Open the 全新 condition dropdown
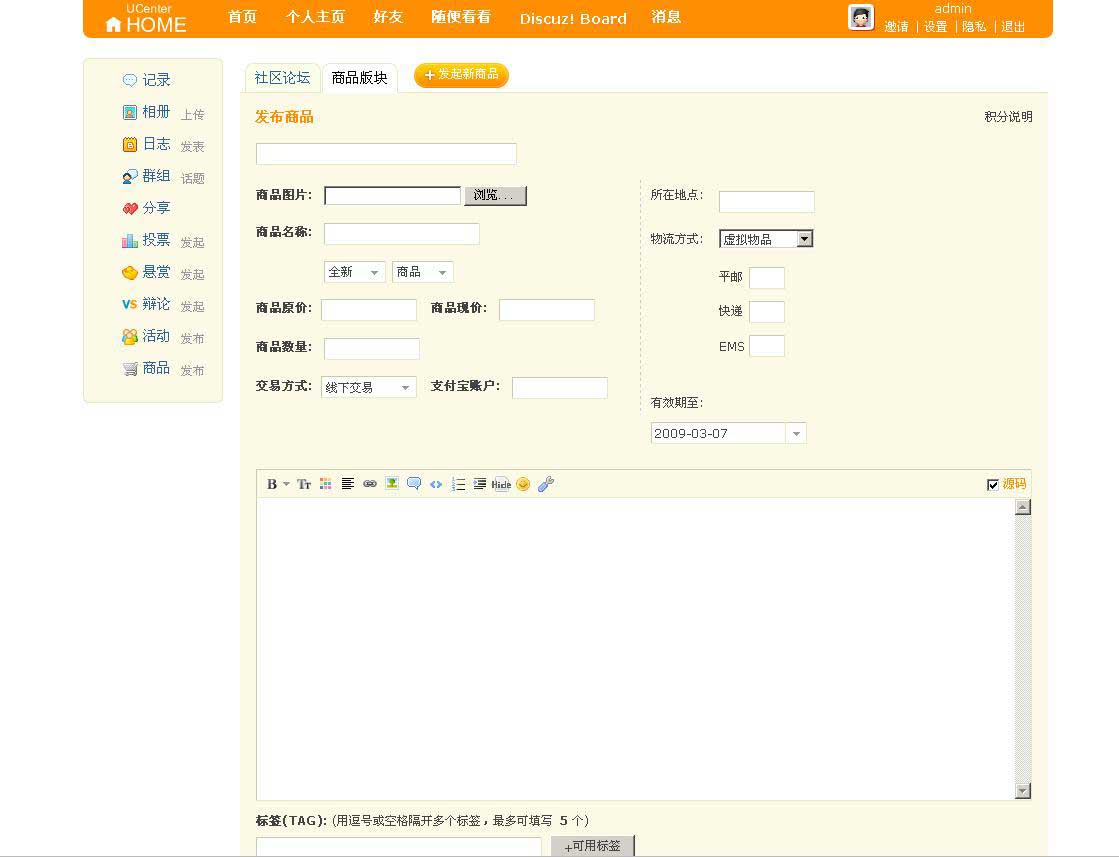Image resolution: width=1119 pixels, height=857 pixels. coord(355,272)
